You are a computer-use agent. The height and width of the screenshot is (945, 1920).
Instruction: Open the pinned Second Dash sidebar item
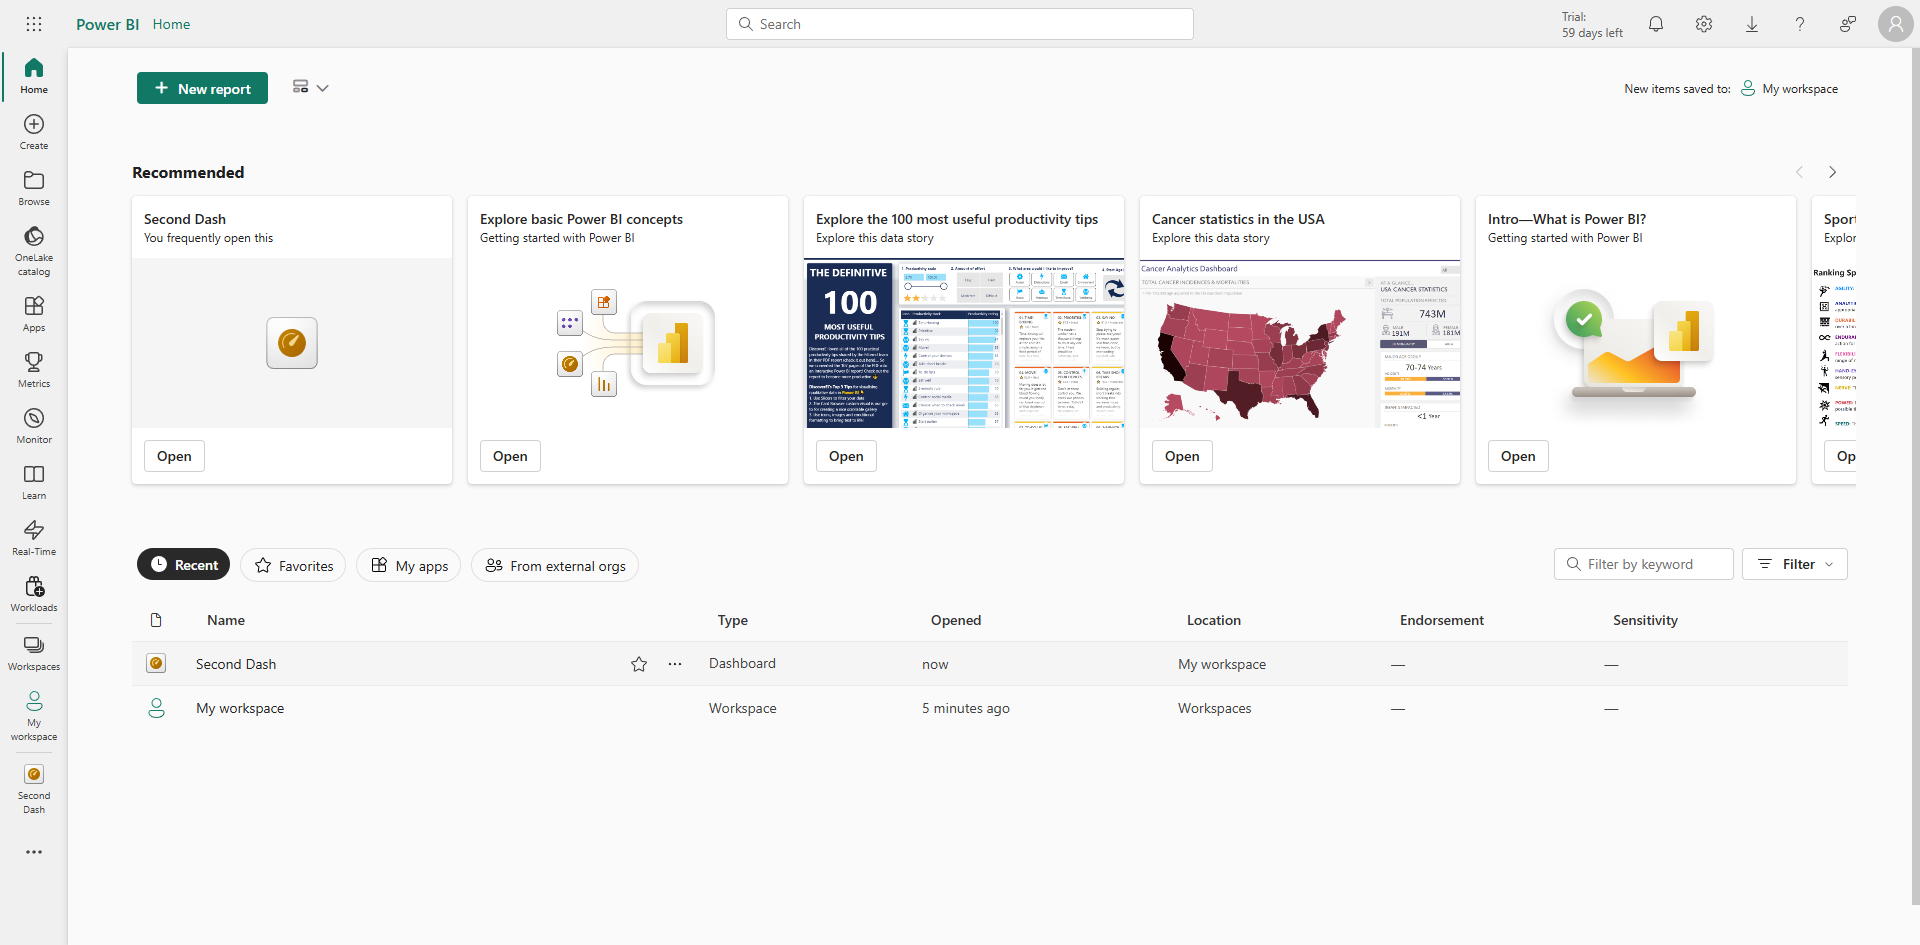pos(34,788)
